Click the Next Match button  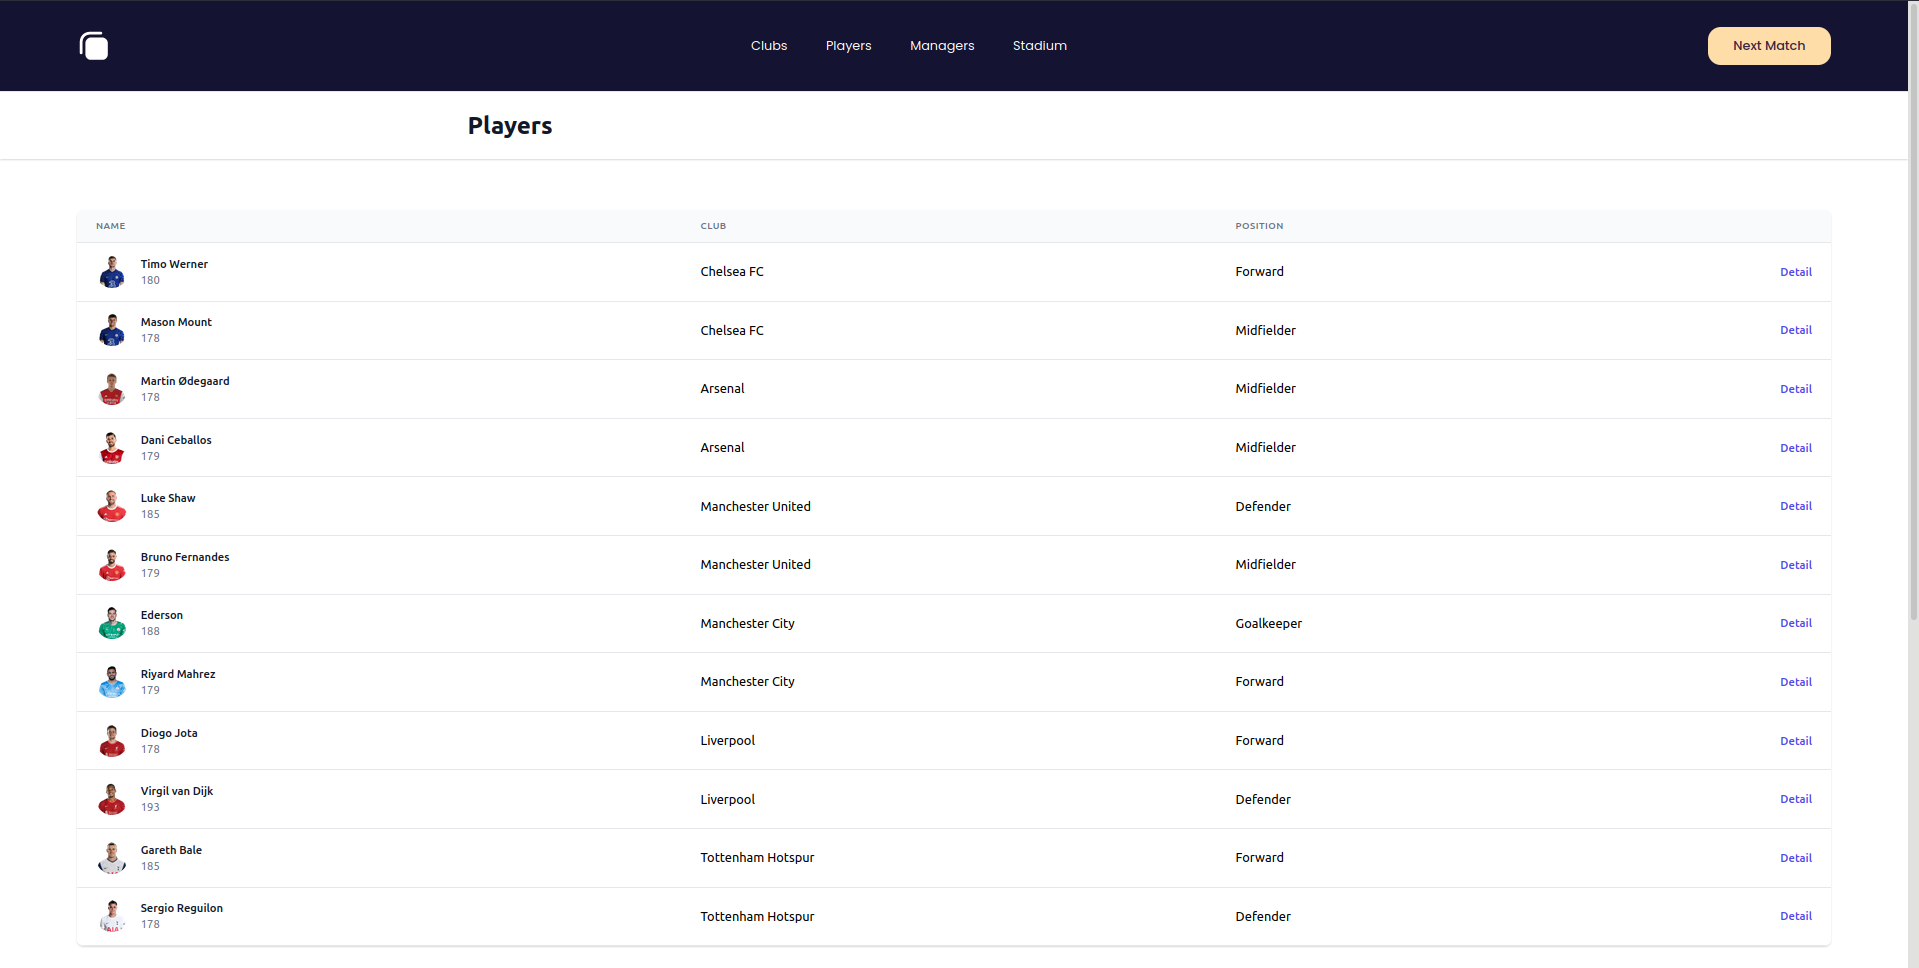[1768, 45]
